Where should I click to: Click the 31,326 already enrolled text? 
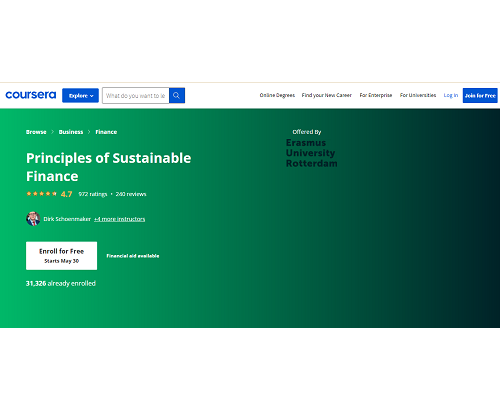pyautogui.click(x=61, y=283)
